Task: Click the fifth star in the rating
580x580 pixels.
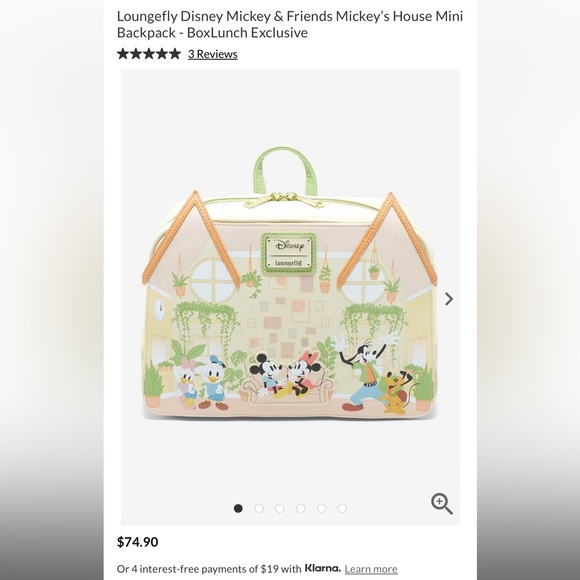Action: (175, 54)
